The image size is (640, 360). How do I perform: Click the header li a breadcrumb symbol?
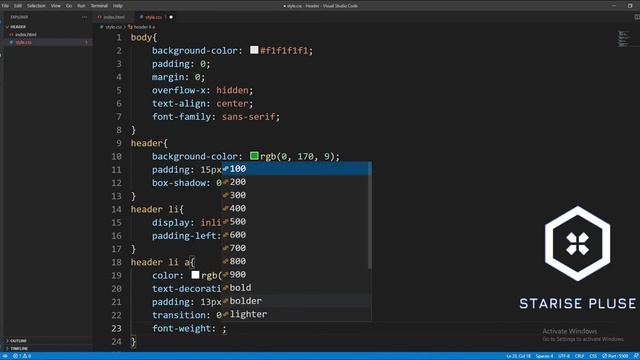144,27
